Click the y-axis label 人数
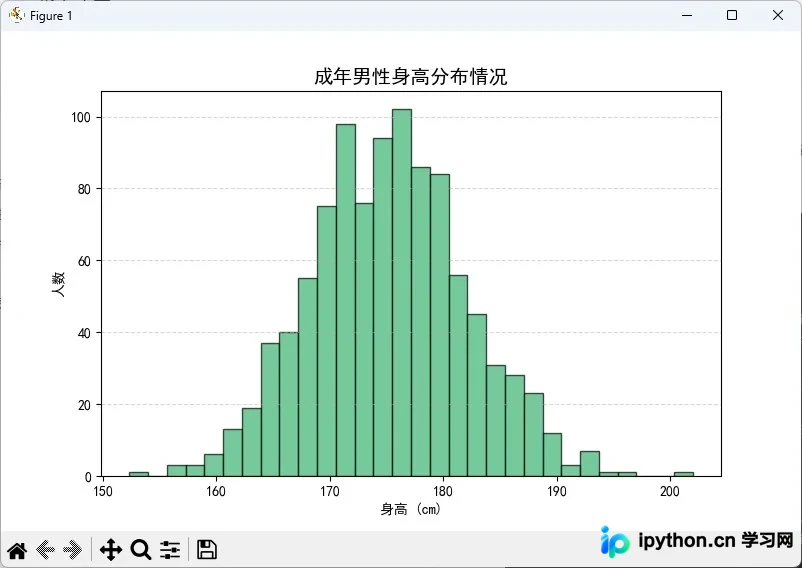The height and width of the screenshot is (568, 802). click(x=58, y=284)
